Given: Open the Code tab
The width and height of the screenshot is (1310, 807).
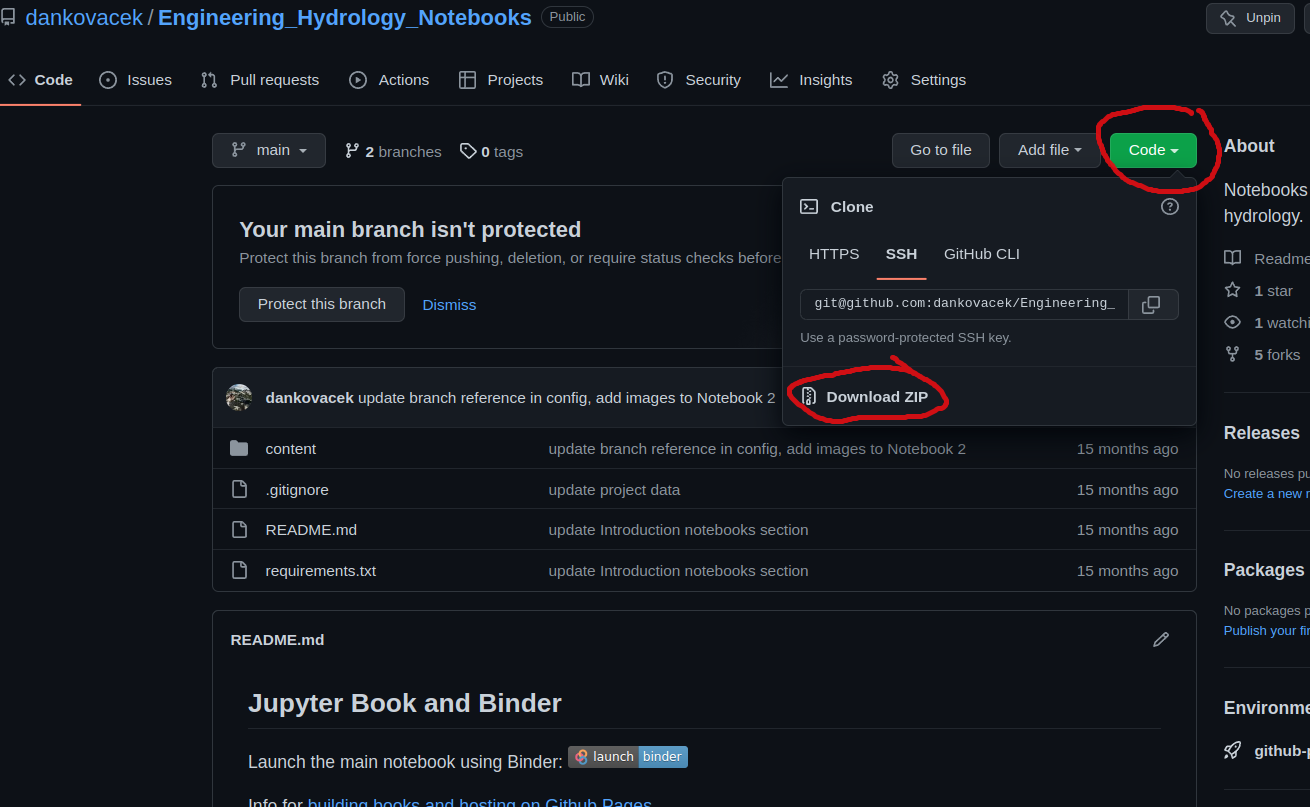Looking at the screenshot, I should pos(40,80).
